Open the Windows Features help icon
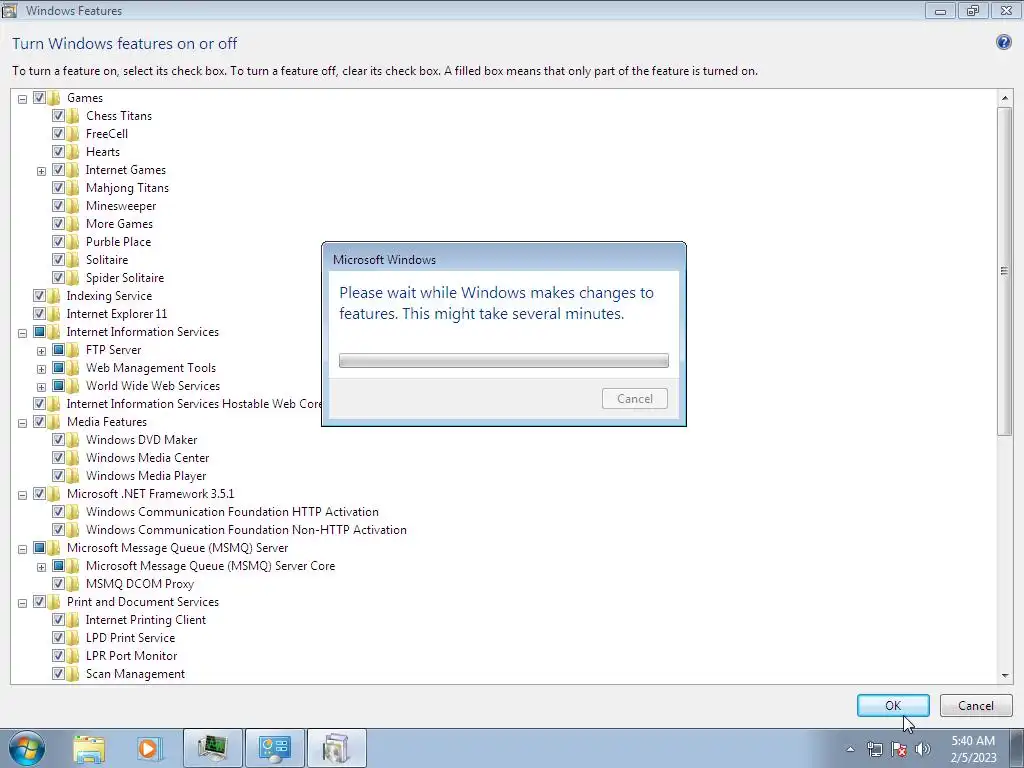This screenshot has width=1024, height=768. click(1004, 42)
